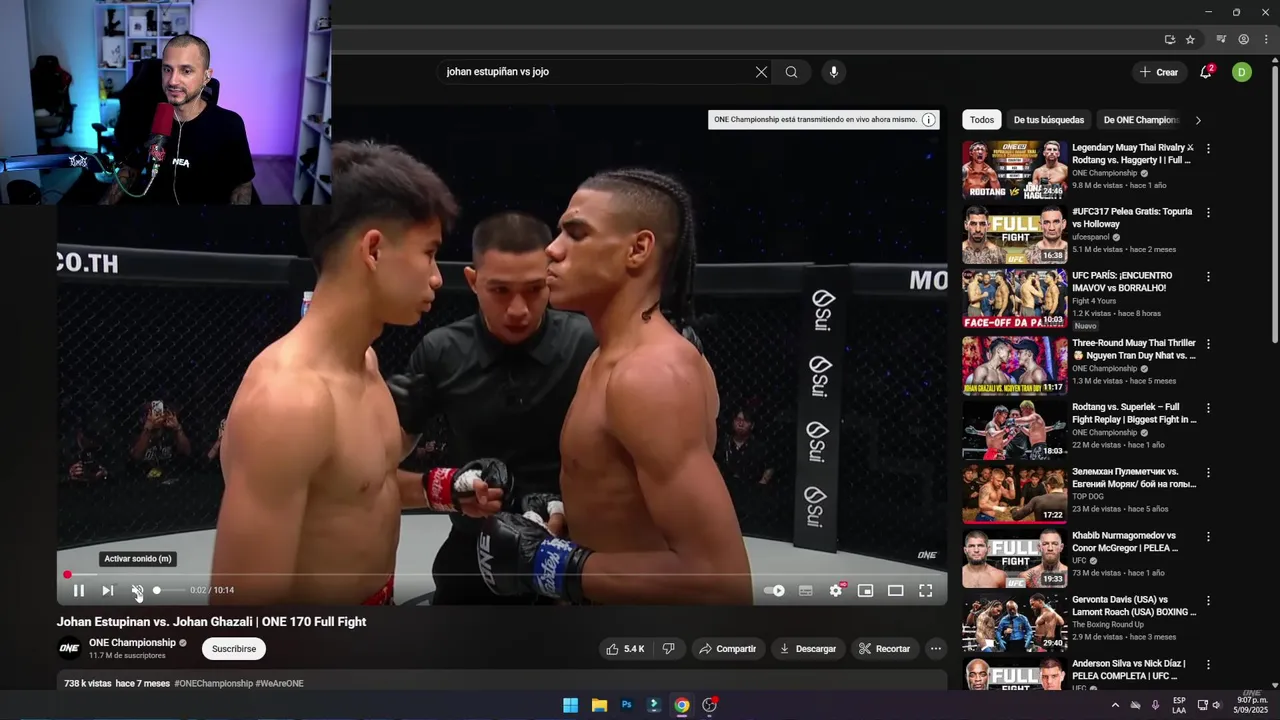Image resolution: width=1280 pixels, height=720 pixels.
Task: Switch to miniplayer mode
Action: 866,590
